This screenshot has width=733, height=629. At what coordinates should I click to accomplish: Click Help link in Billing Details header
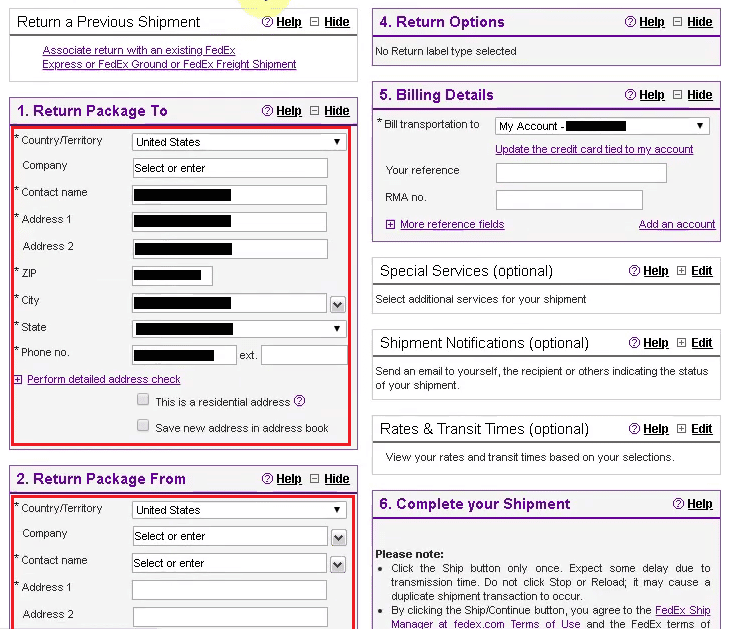pyautogui.click(x=652, y=95)
